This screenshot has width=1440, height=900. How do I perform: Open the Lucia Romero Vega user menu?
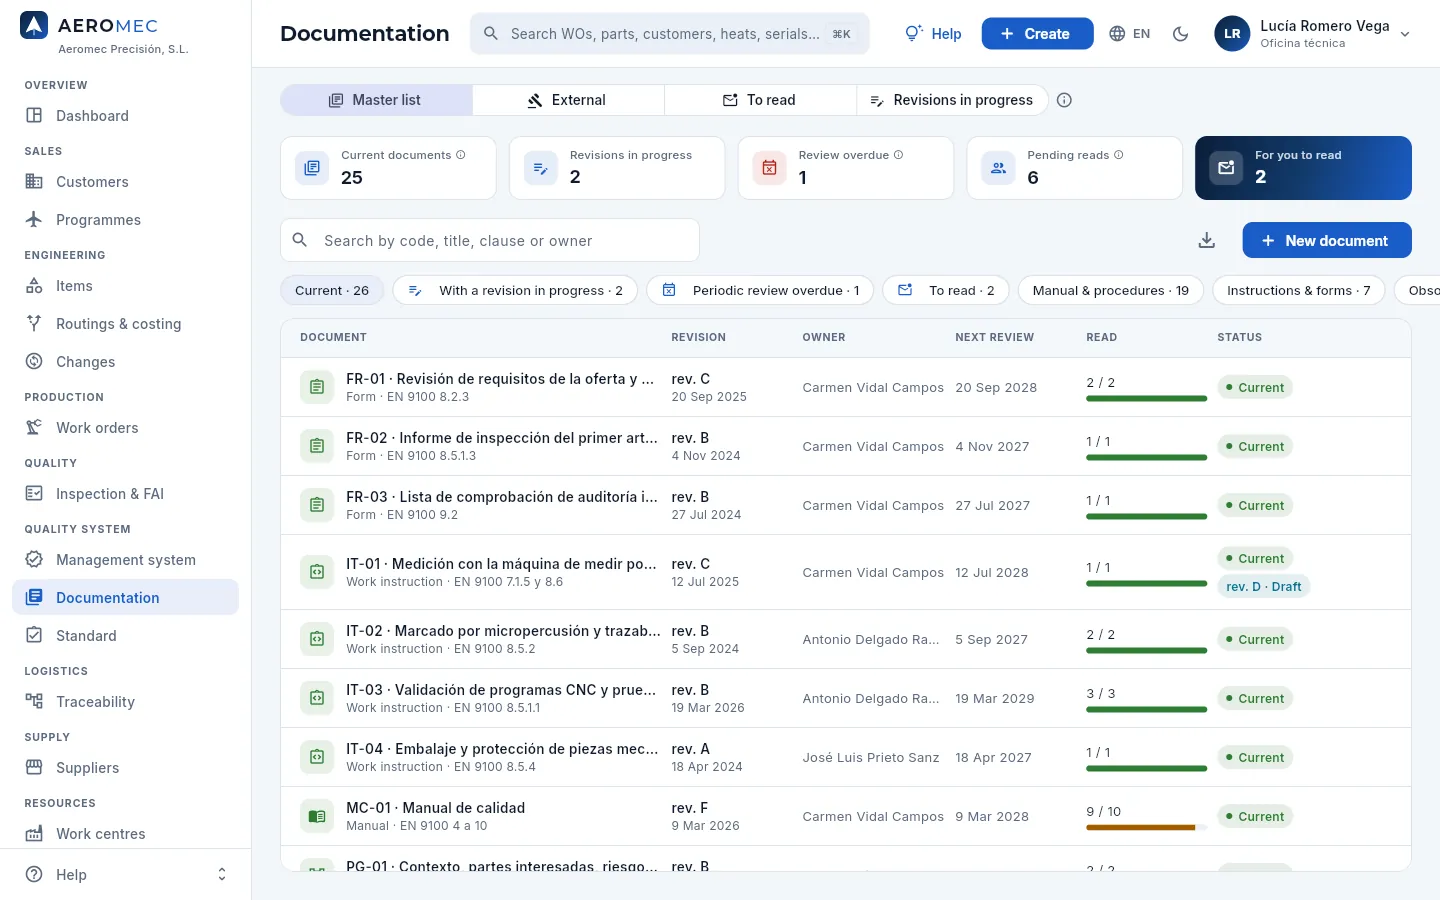click(1312, 34)
